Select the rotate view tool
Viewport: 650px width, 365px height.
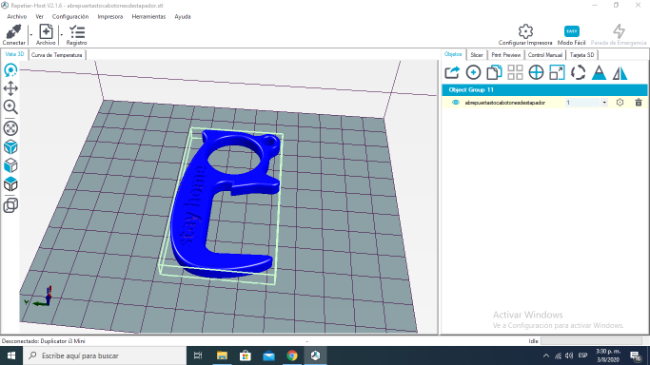[11, 70]
